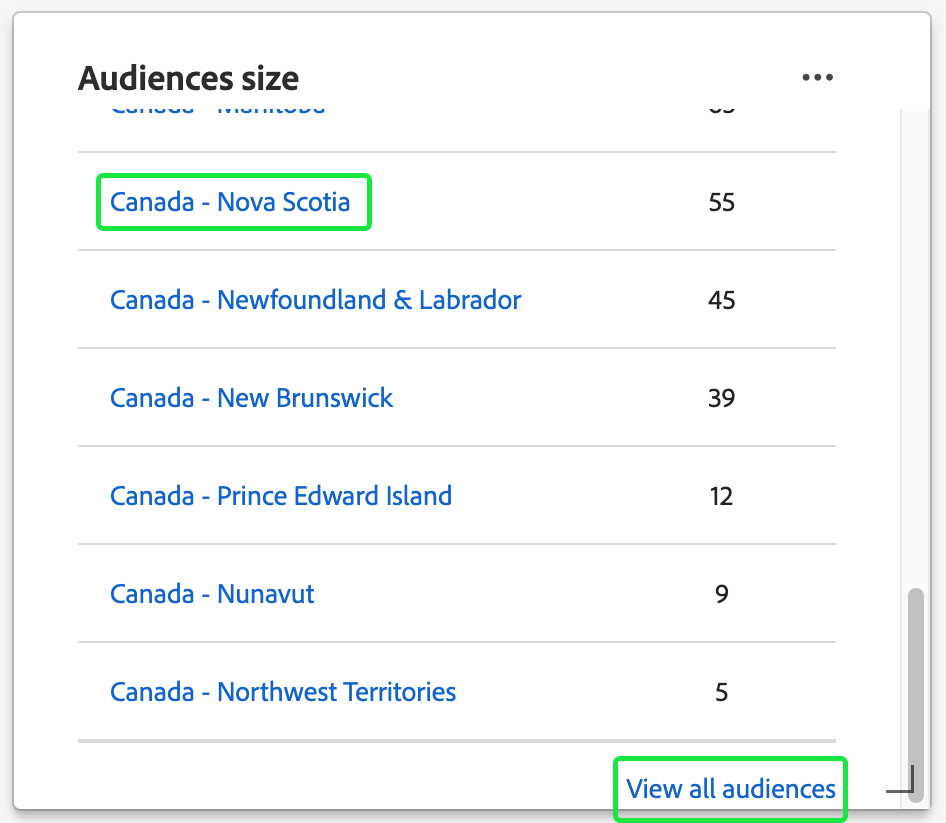Screen dimensions: 946x823
Task: Click the count 55 for Nova Scotia
Action: point(721,203)
